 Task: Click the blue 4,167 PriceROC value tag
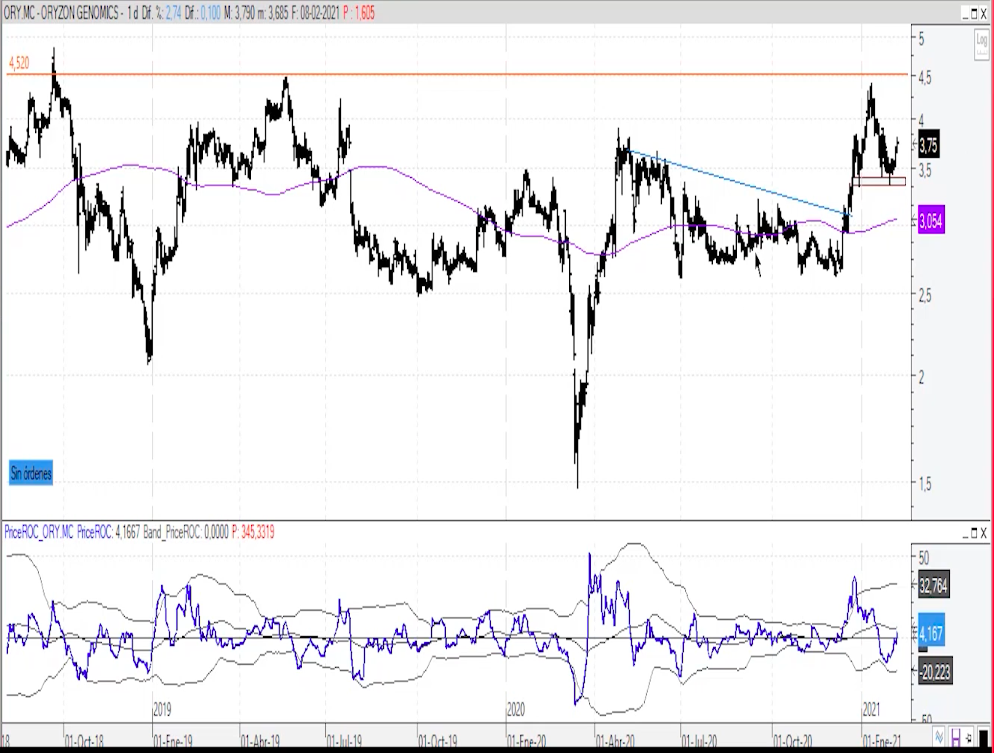[x=930, y=634]
